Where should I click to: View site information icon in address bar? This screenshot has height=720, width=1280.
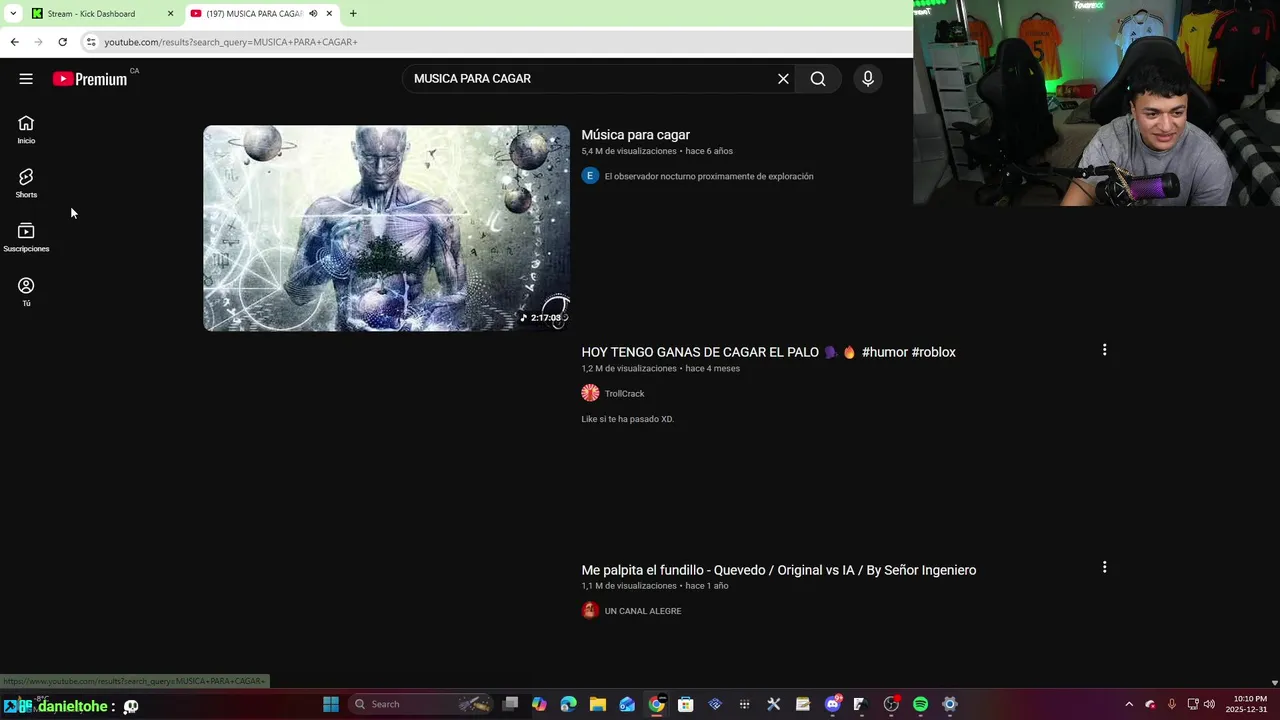click(x=90, y=42)
